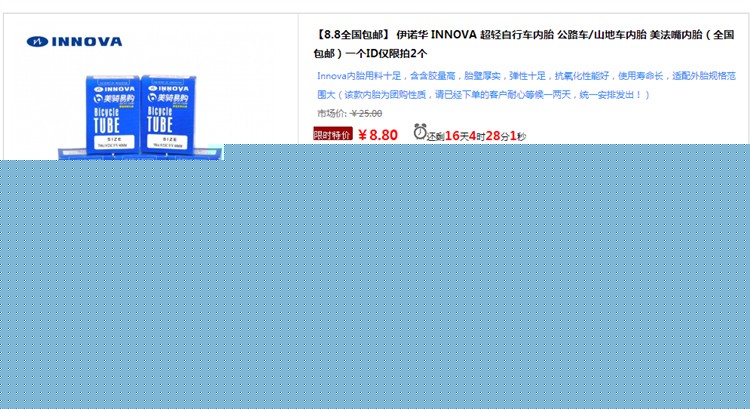Open the INNOVA inner tube product title link
750x409 pixels.
click(524, 44)
